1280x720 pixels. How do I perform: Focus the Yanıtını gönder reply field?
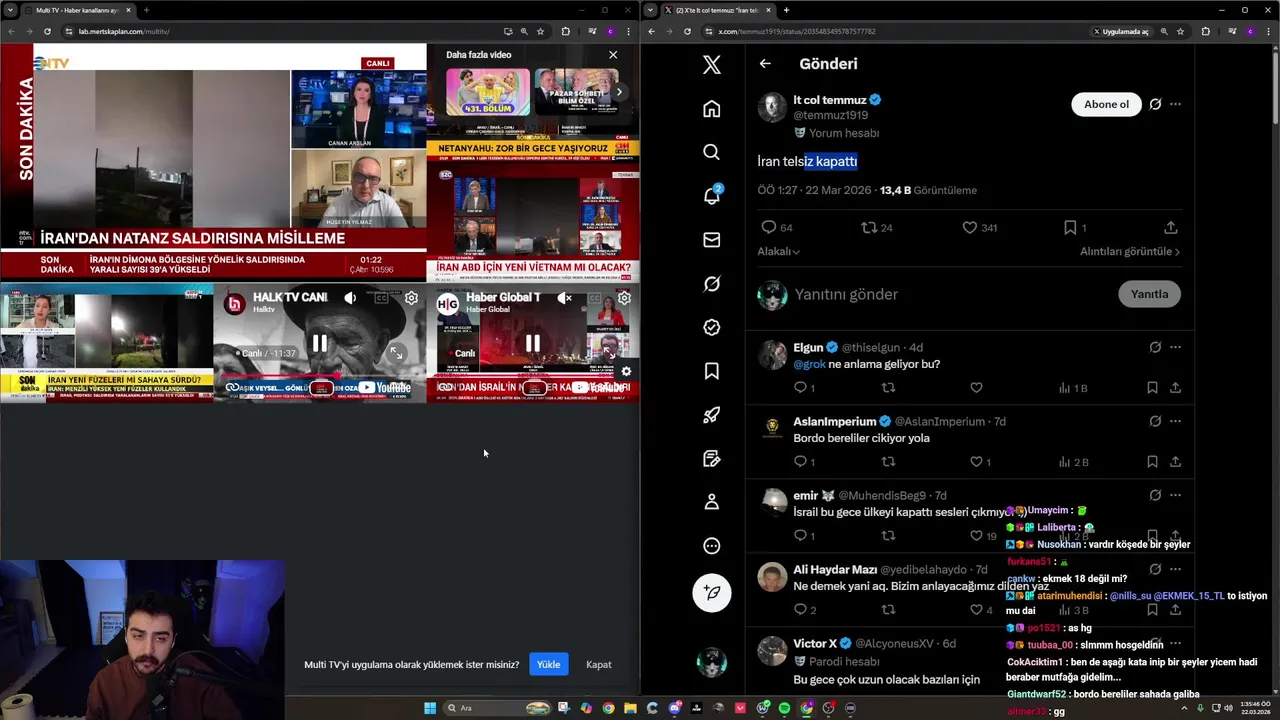coord(950,294)
